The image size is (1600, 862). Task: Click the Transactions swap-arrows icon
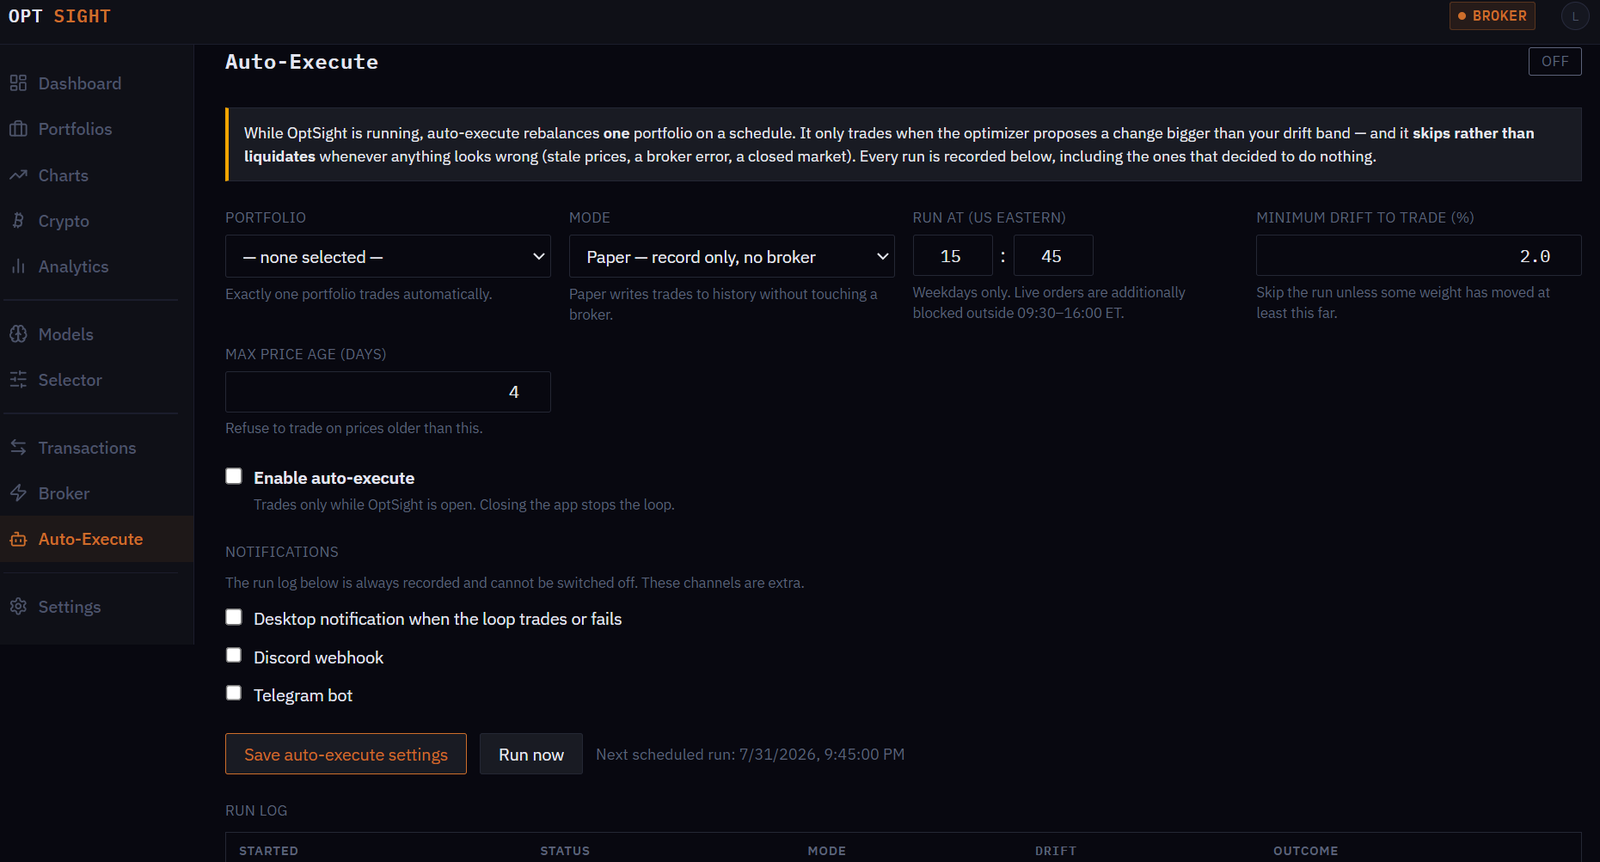(18, 448)
